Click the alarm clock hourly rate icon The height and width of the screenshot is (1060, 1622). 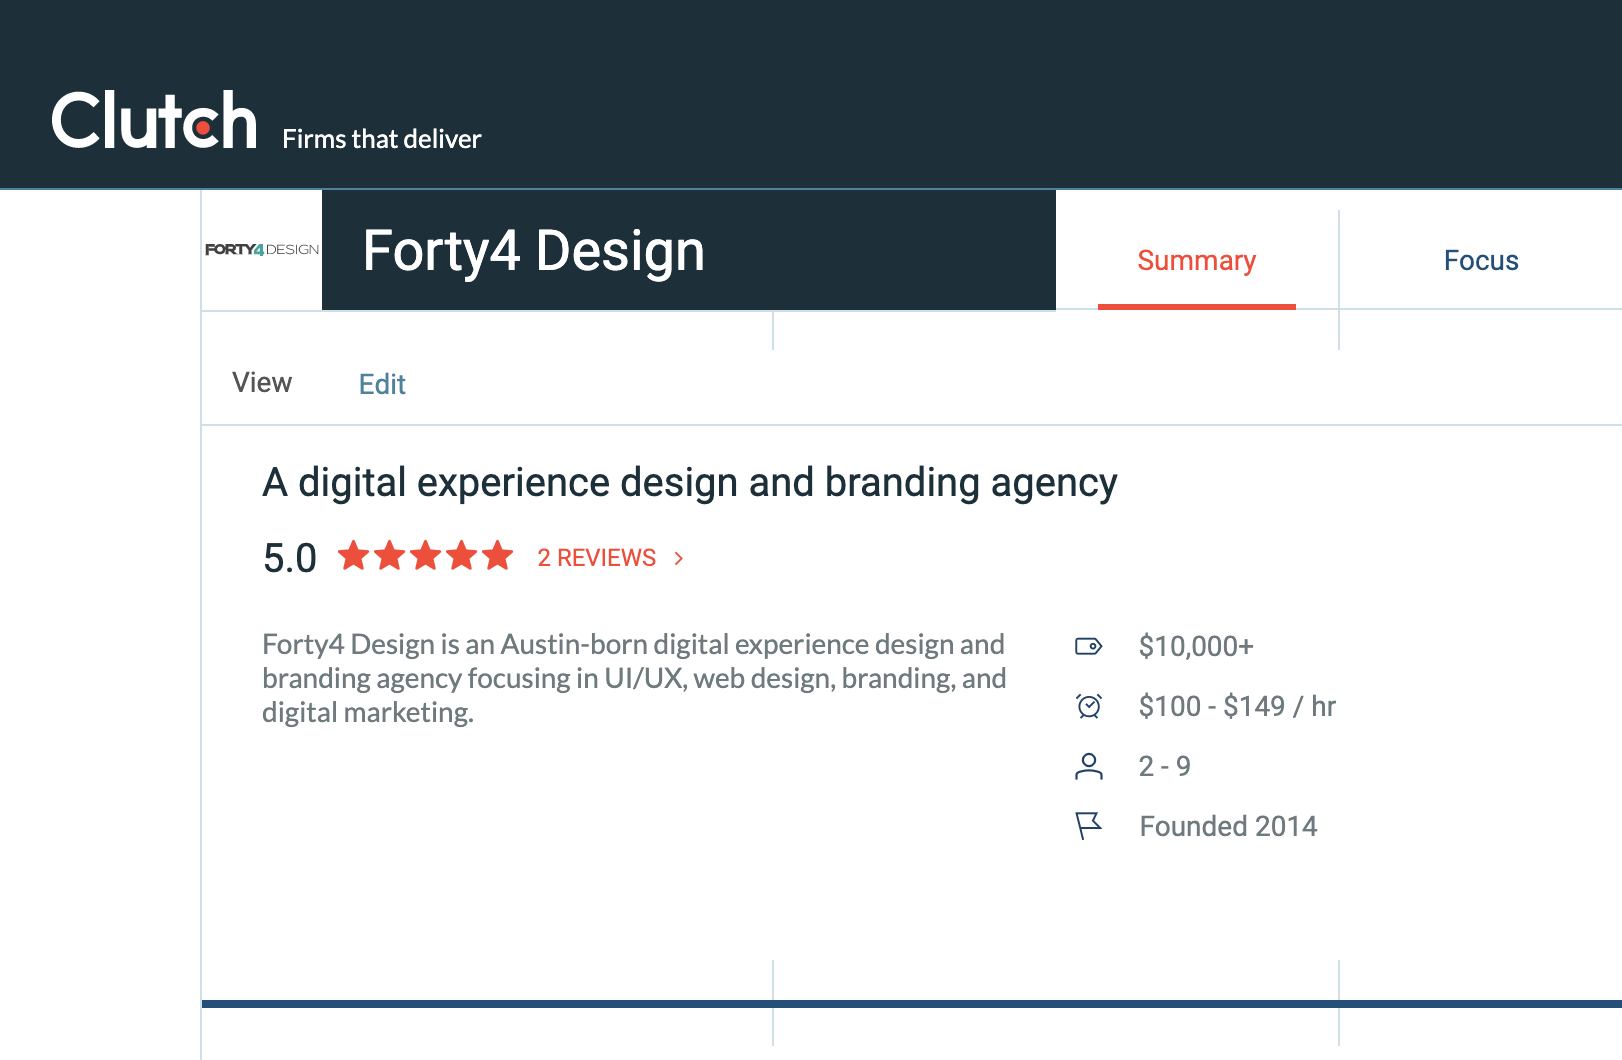(x=1089, y=706)
